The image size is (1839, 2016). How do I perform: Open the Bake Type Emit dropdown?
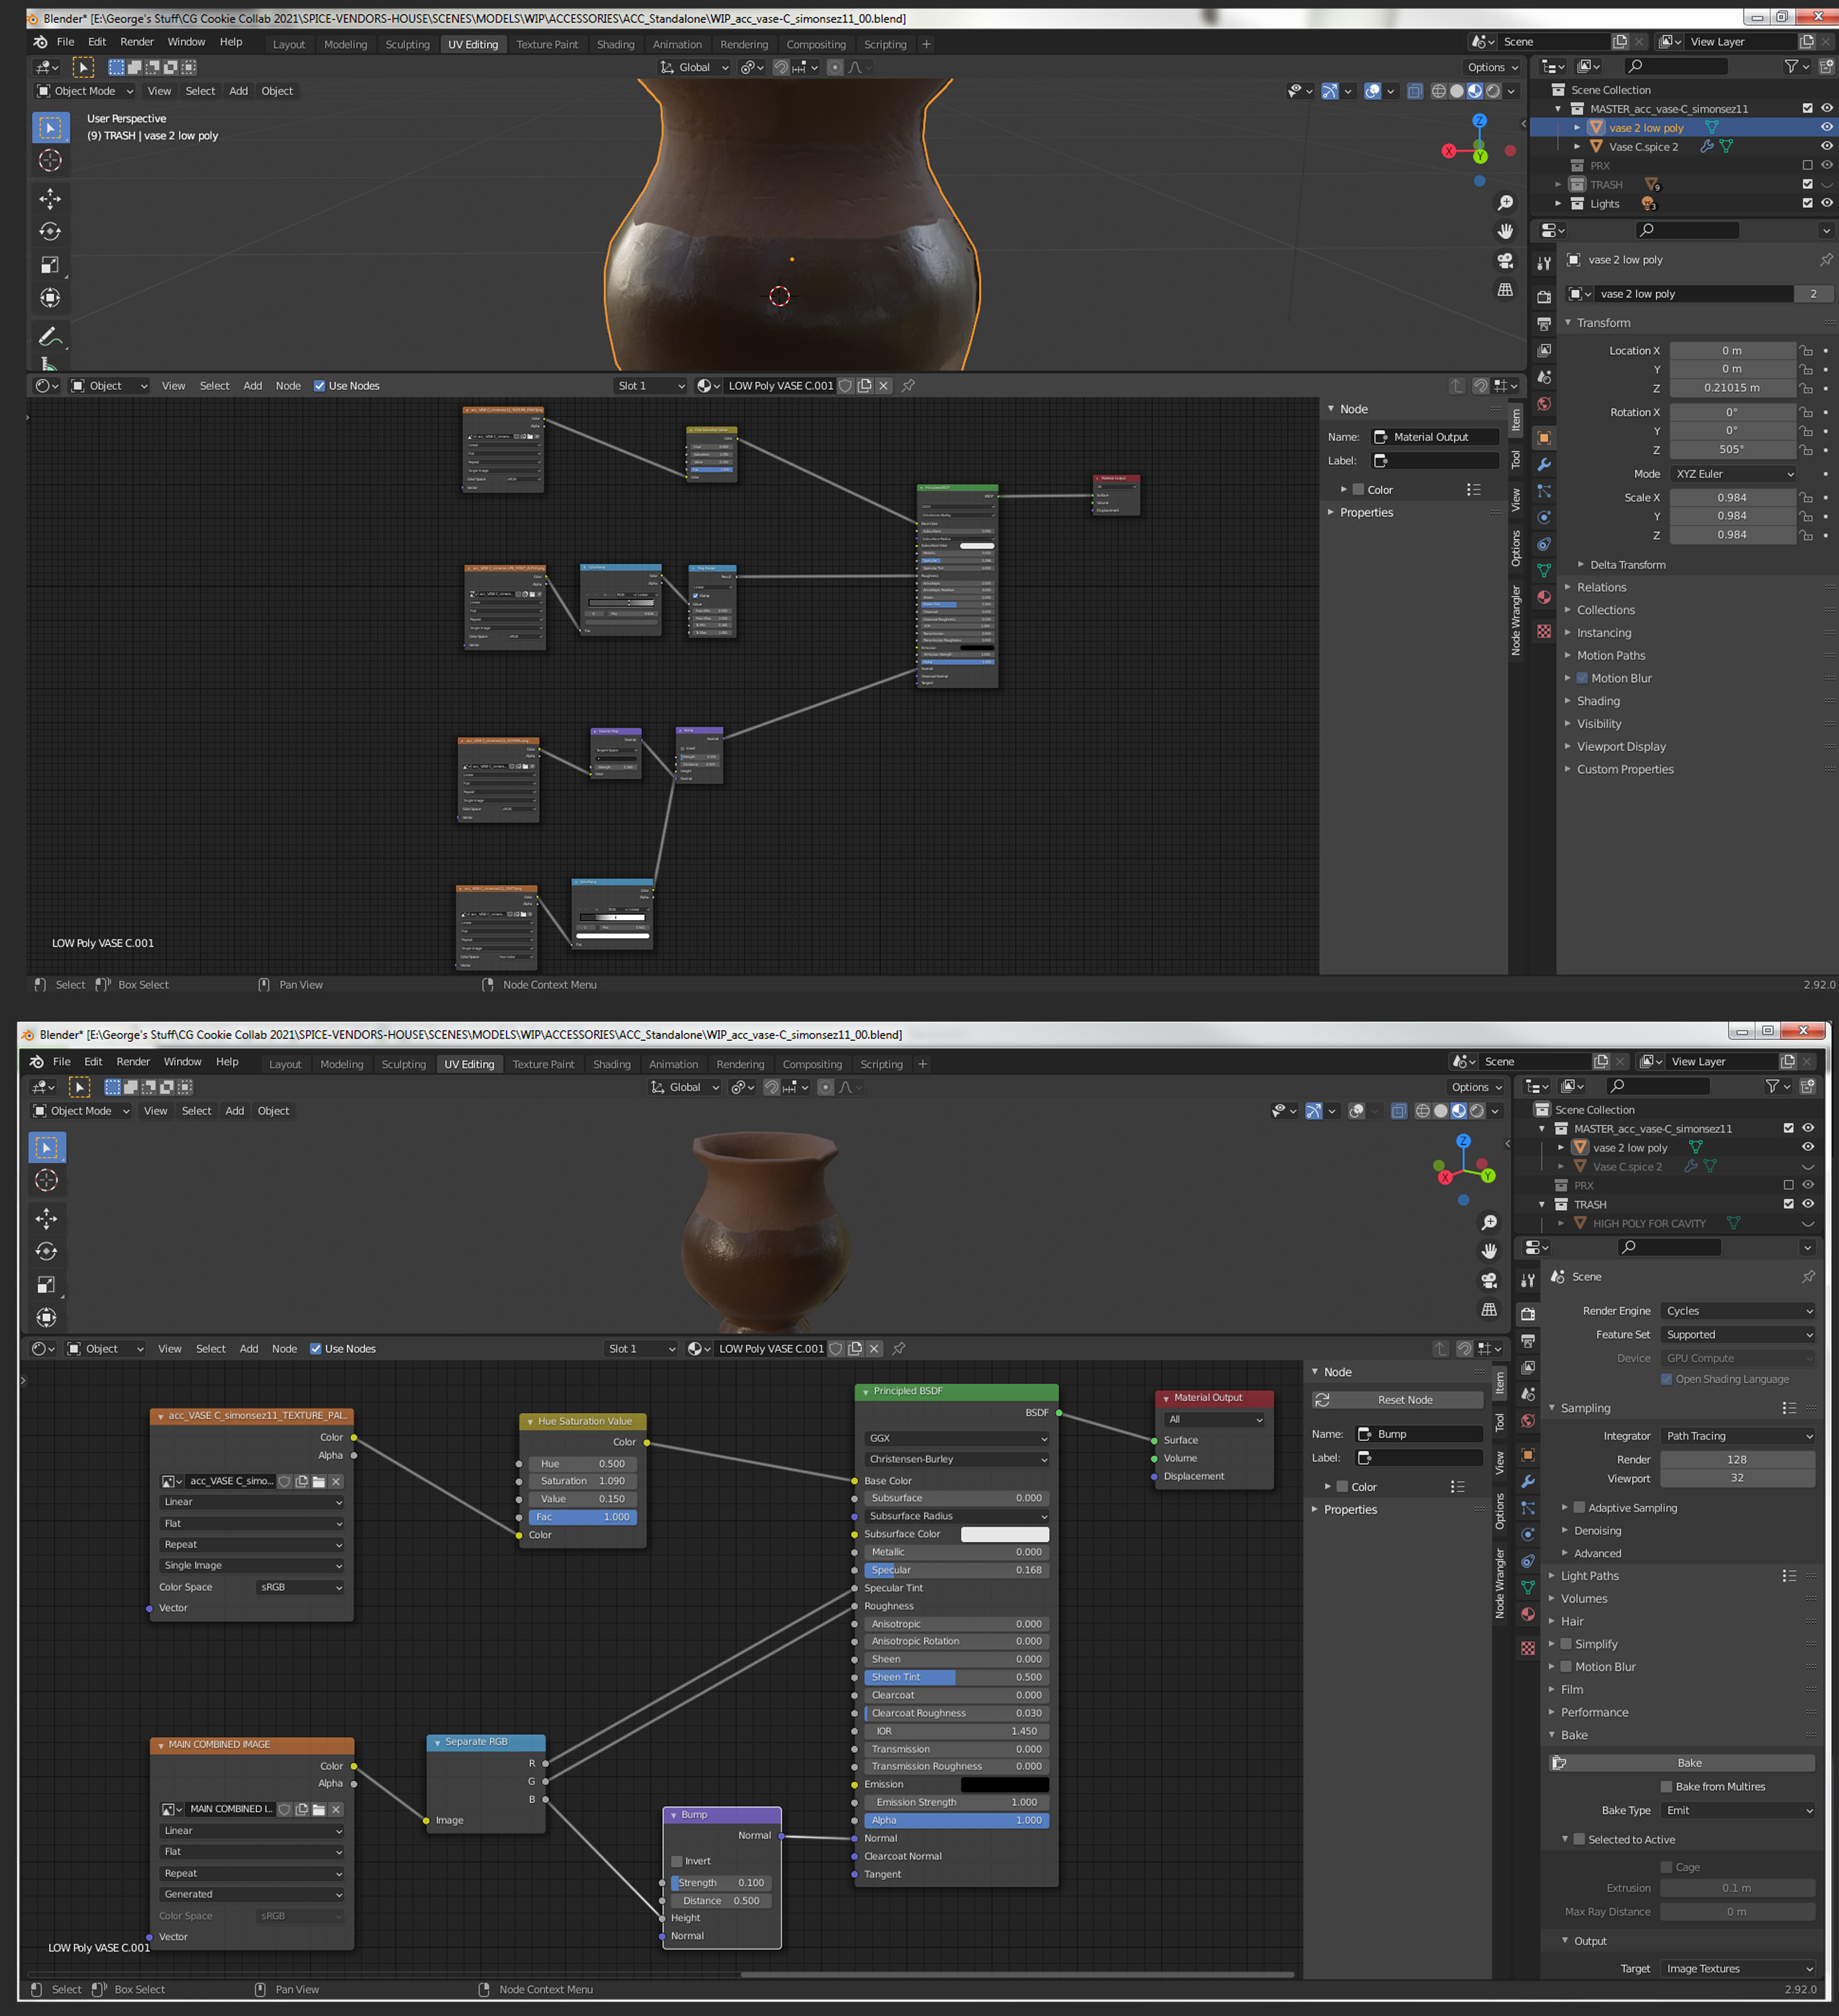(x=1737, y=1810)
